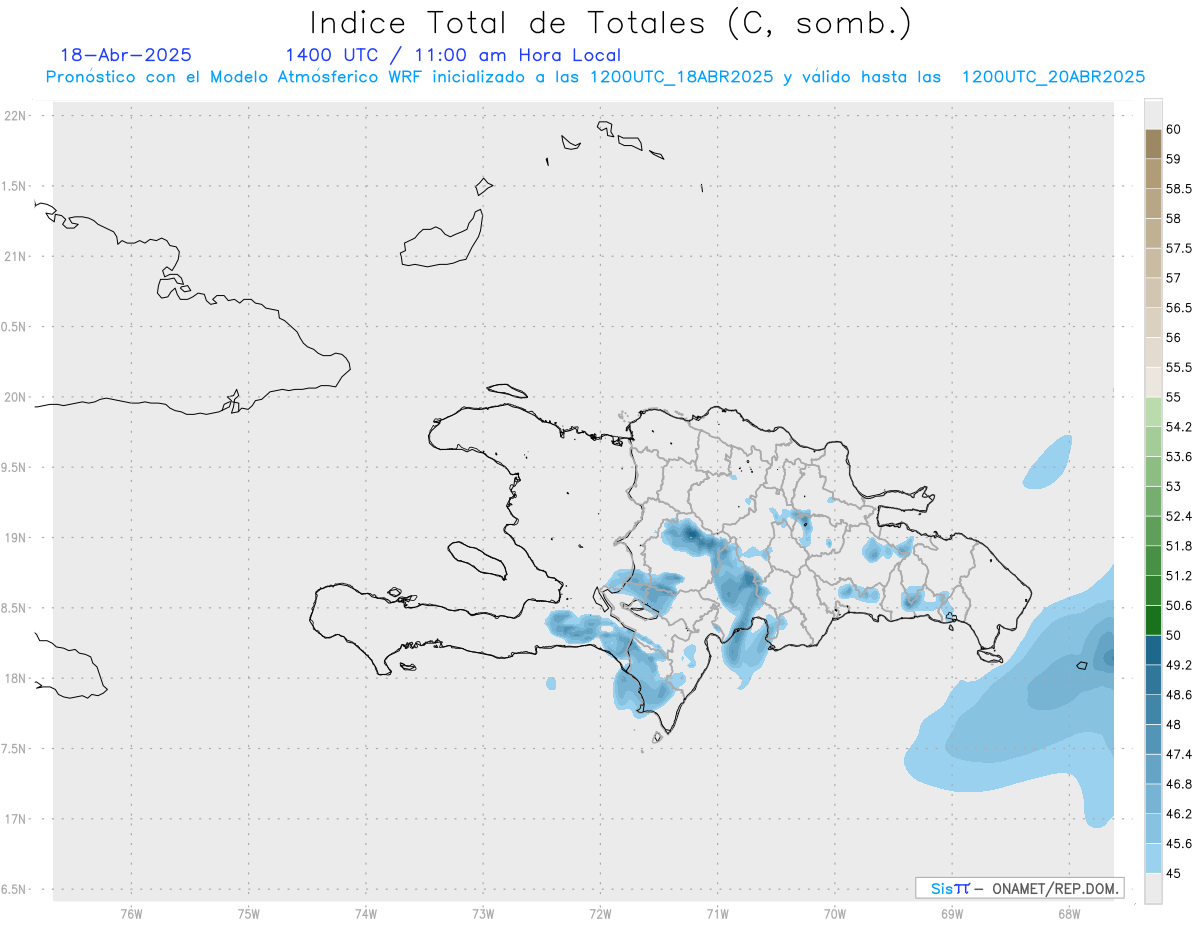The width and height of the screenshot is (1200, 927).
Task: Click the dark green legend swatch between 50 and 50.6
Action: [x=1153, y=620]
